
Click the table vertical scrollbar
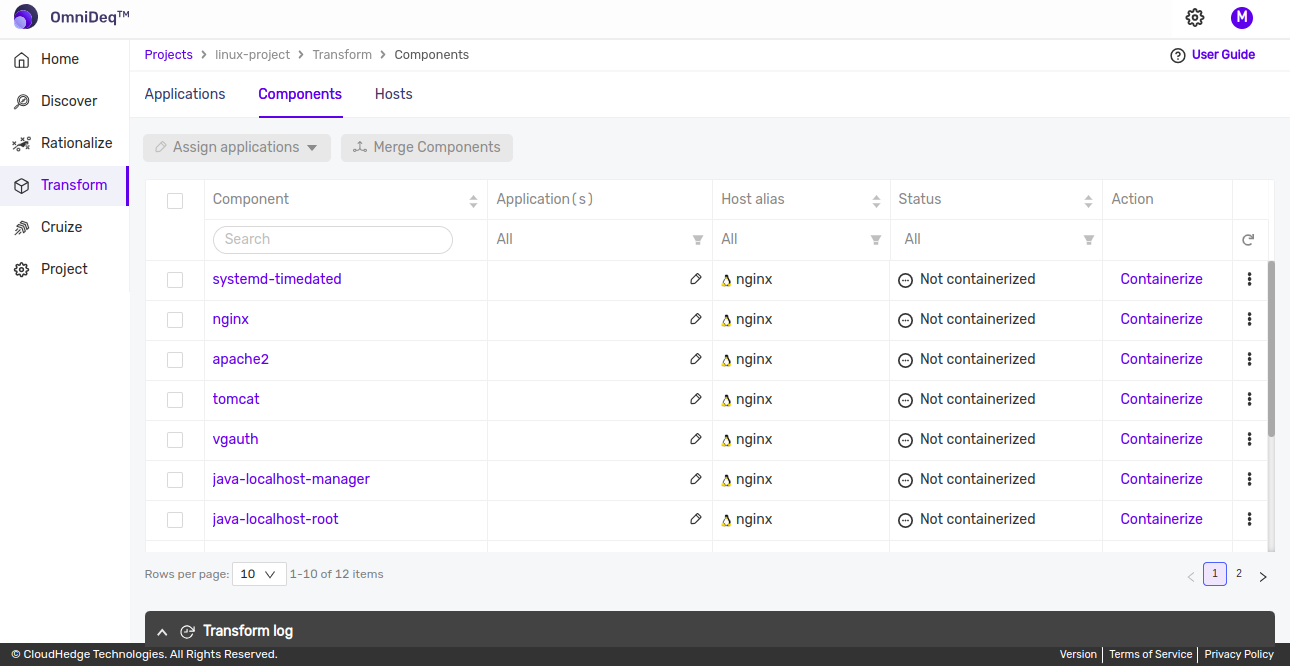point(1271,349)
